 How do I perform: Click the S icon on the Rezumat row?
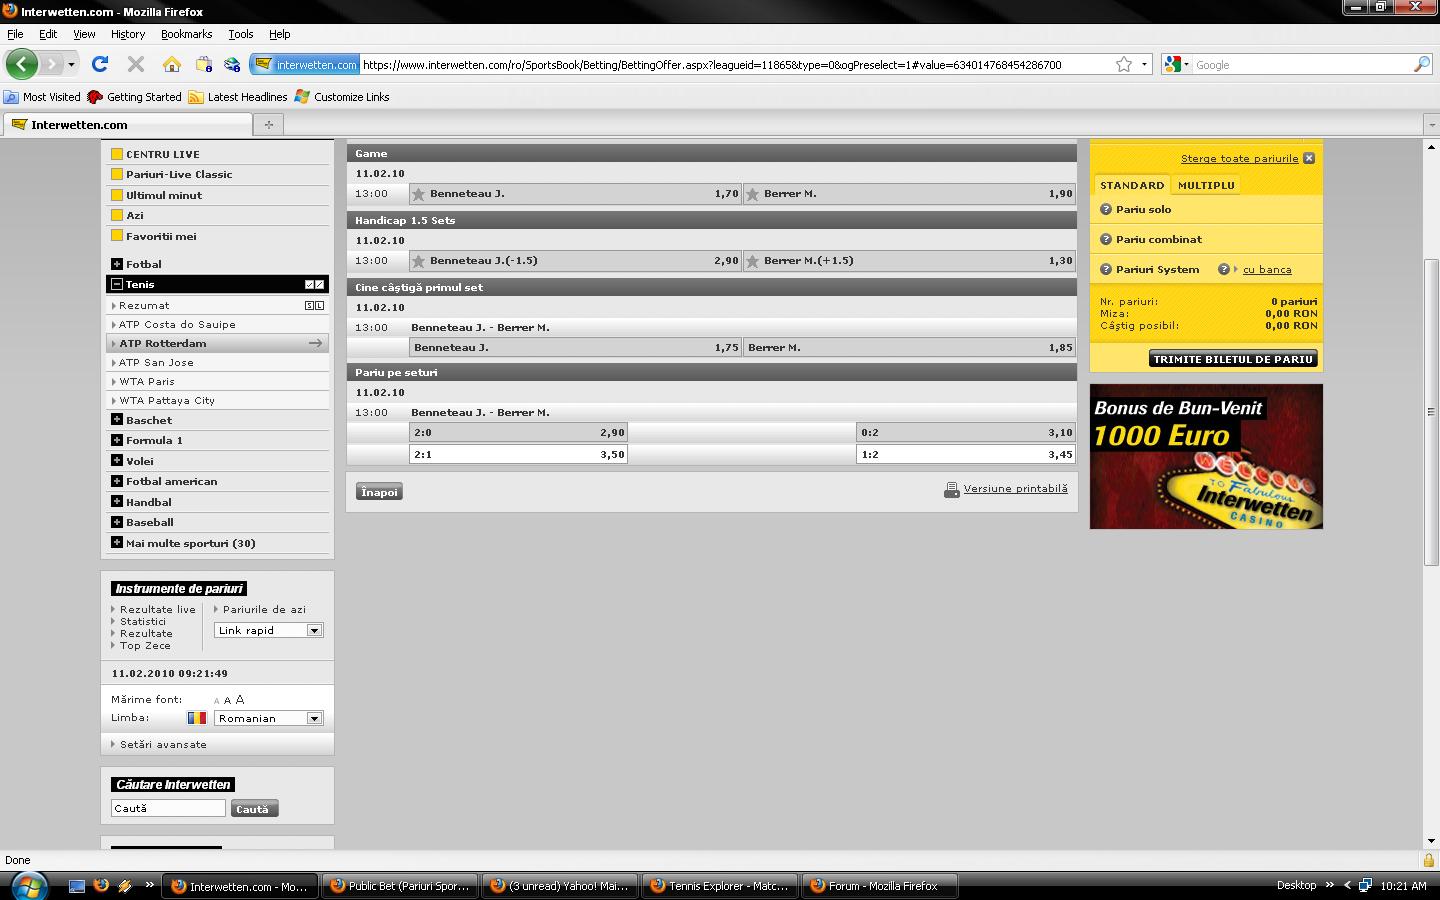310,305
